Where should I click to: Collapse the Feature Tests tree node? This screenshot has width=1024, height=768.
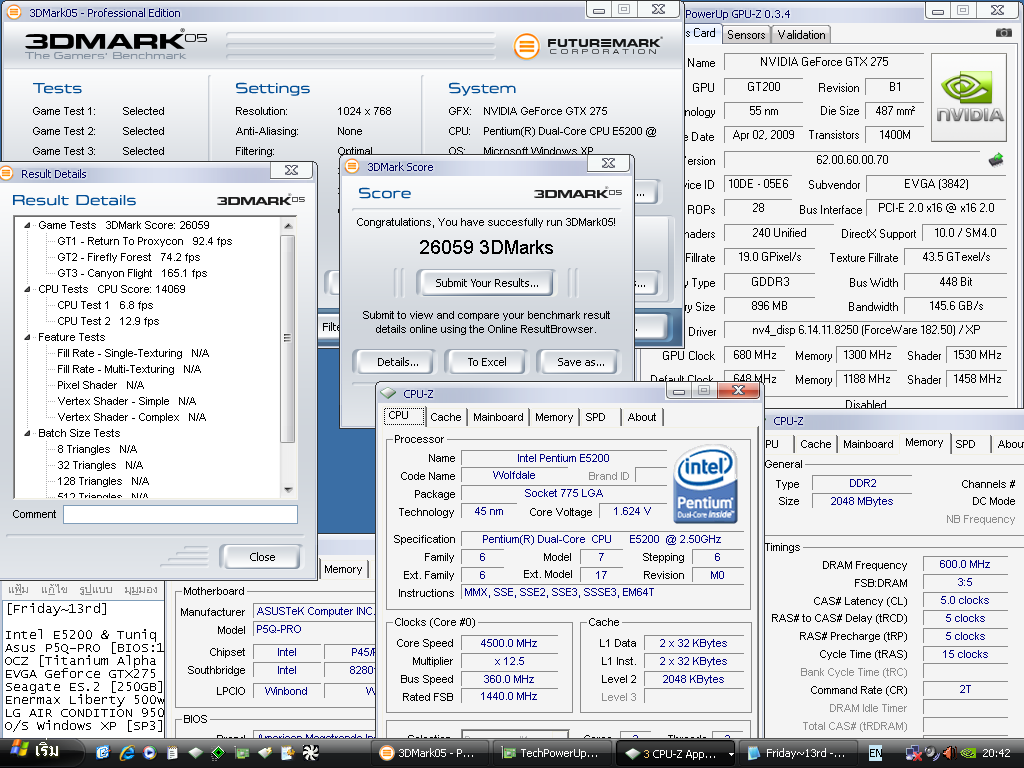pos(27,338)
